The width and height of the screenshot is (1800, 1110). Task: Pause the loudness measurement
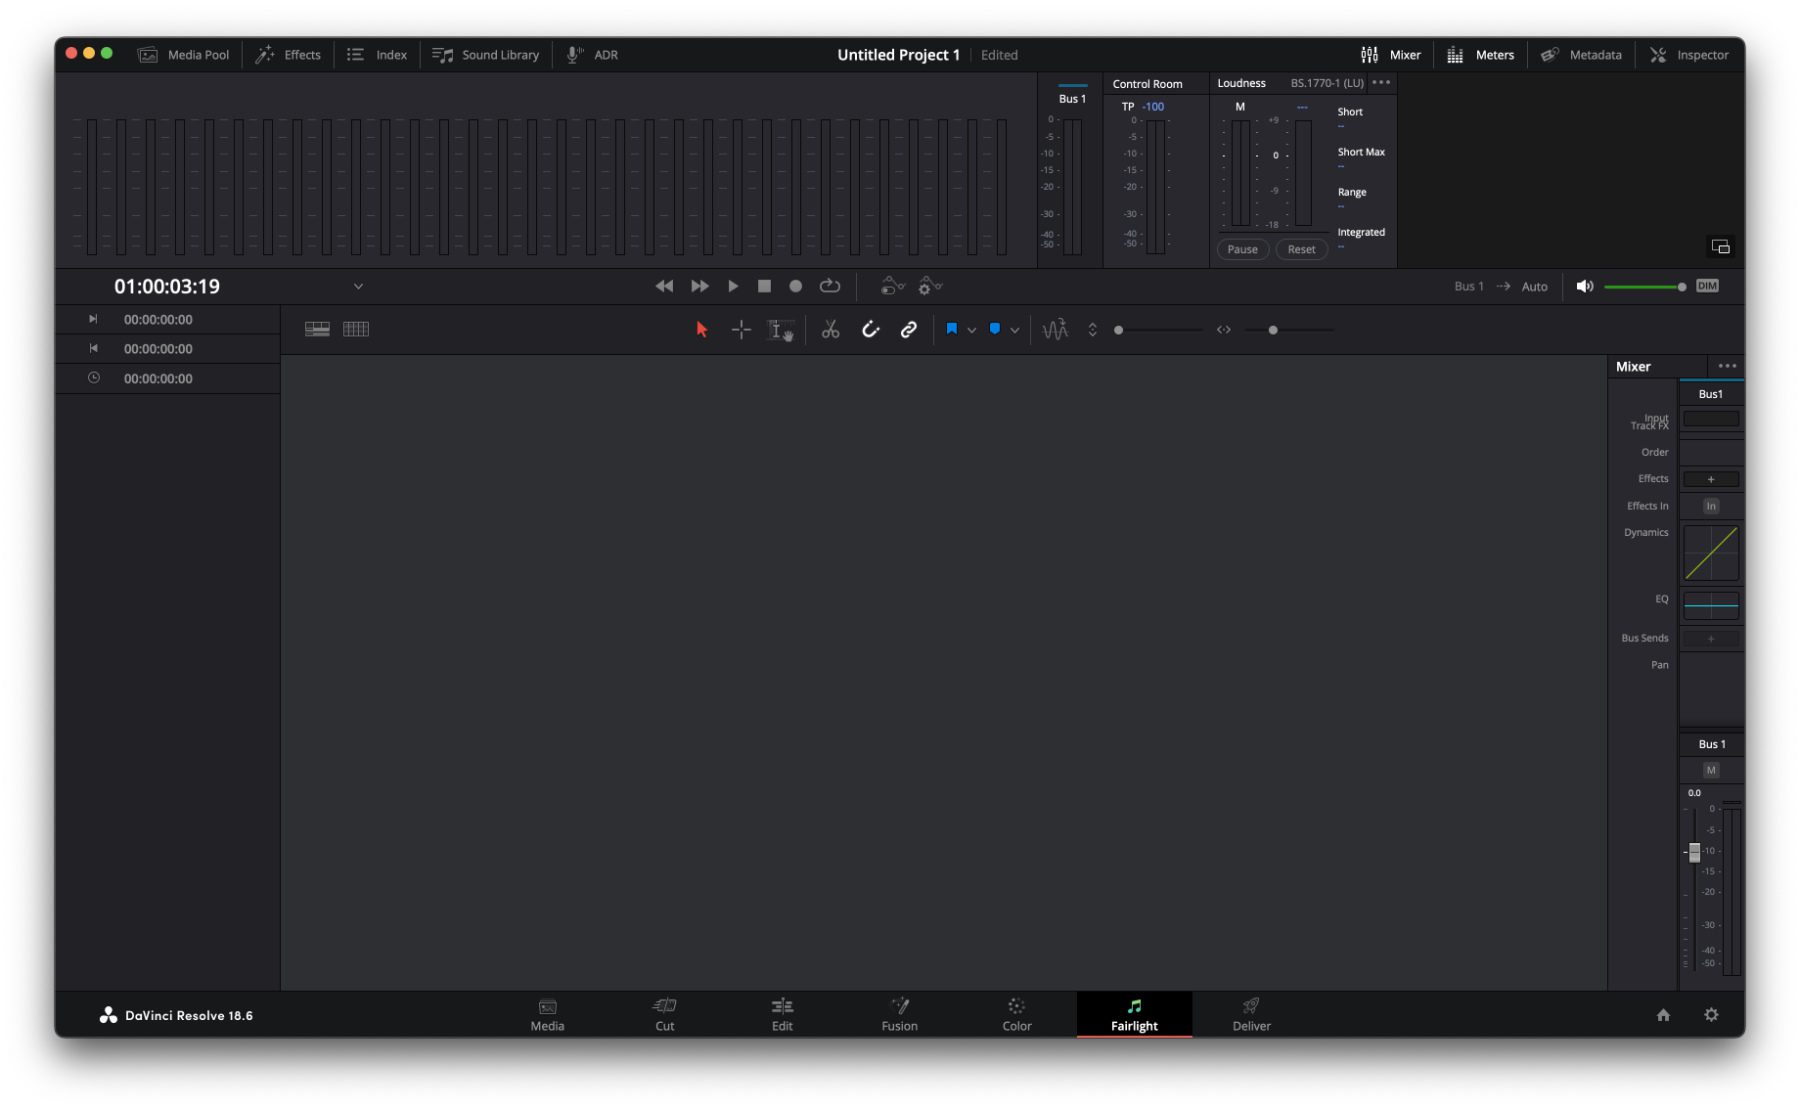(1242, 250)
